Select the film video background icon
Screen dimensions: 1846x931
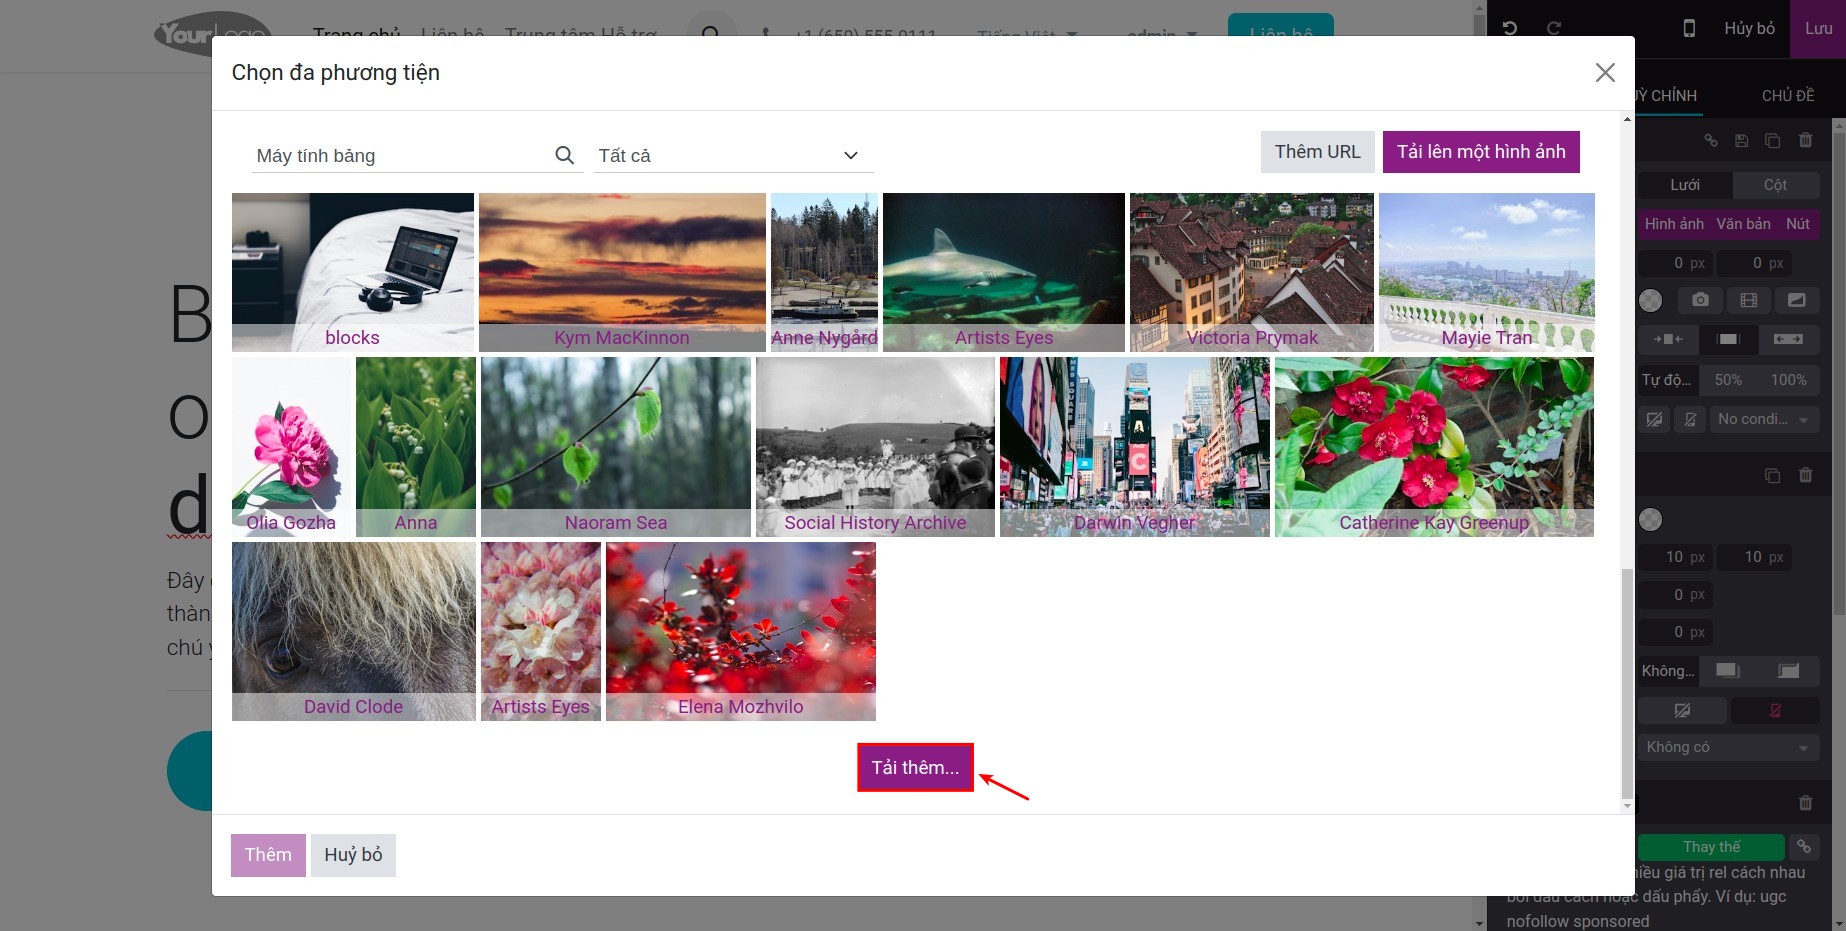[x=1748, y=300]
